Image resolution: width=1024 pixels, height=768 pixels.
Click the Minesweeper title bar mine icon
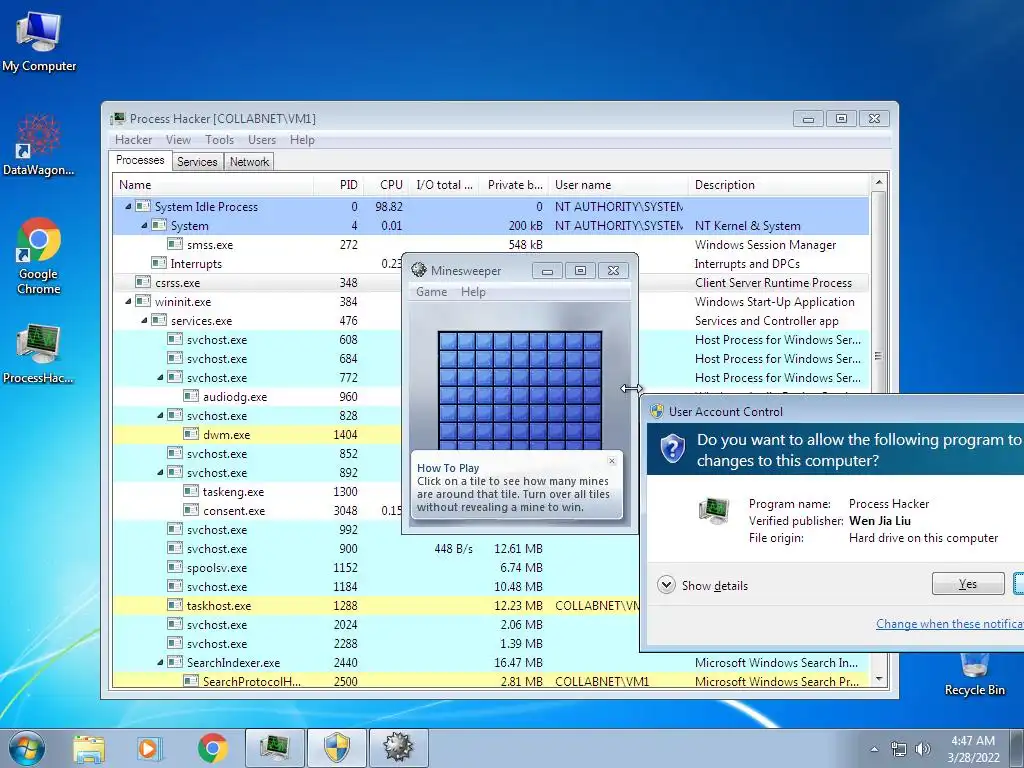(419, 270)
